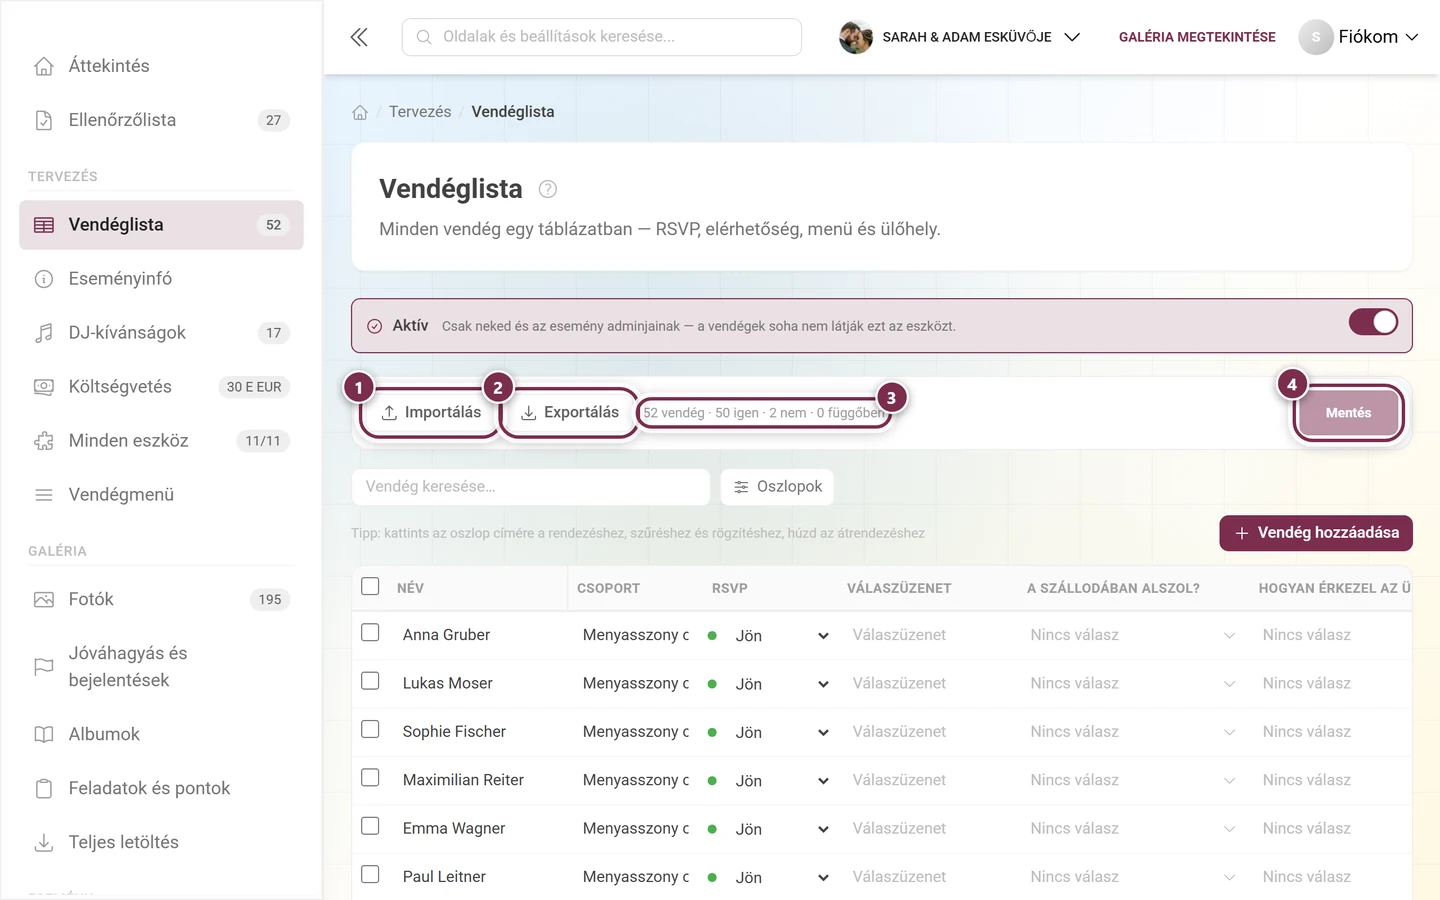Click the DJ-kívánságok music note icon
The width and height of the screenshot is (1440, 900).
click(44, 333)
